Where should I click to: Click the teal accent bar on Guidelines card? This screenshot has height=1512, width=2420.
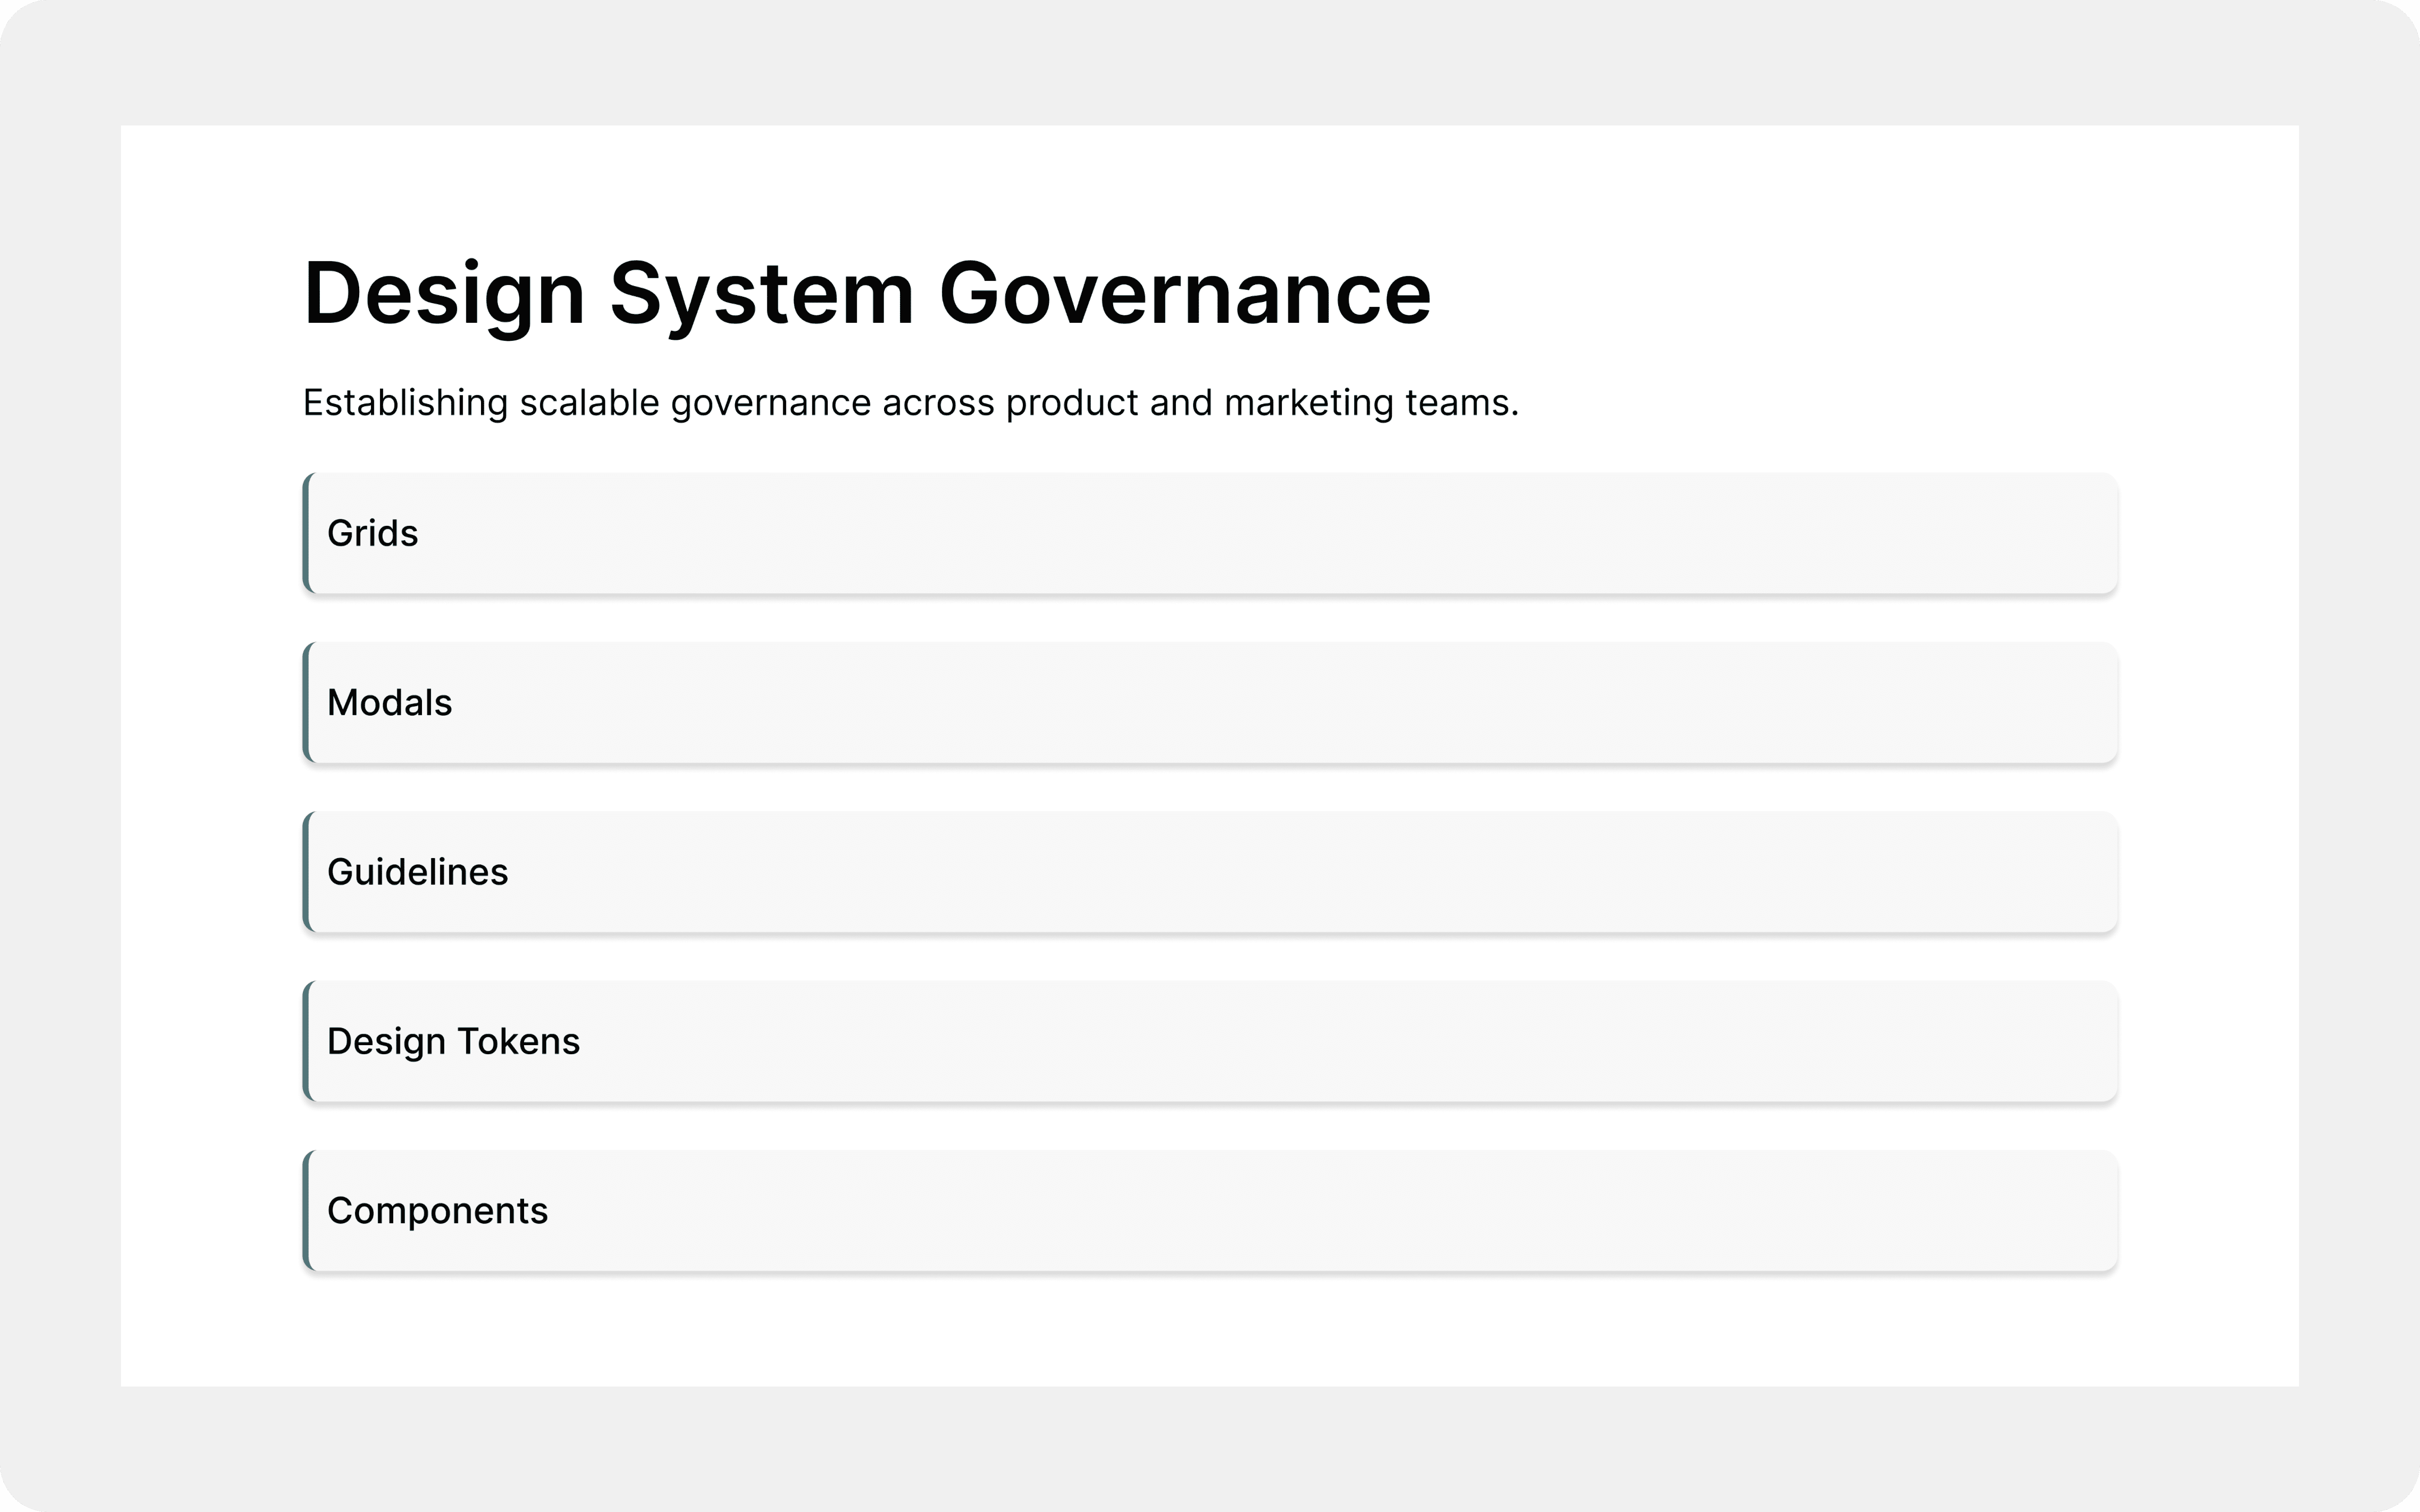click(306, 872)
